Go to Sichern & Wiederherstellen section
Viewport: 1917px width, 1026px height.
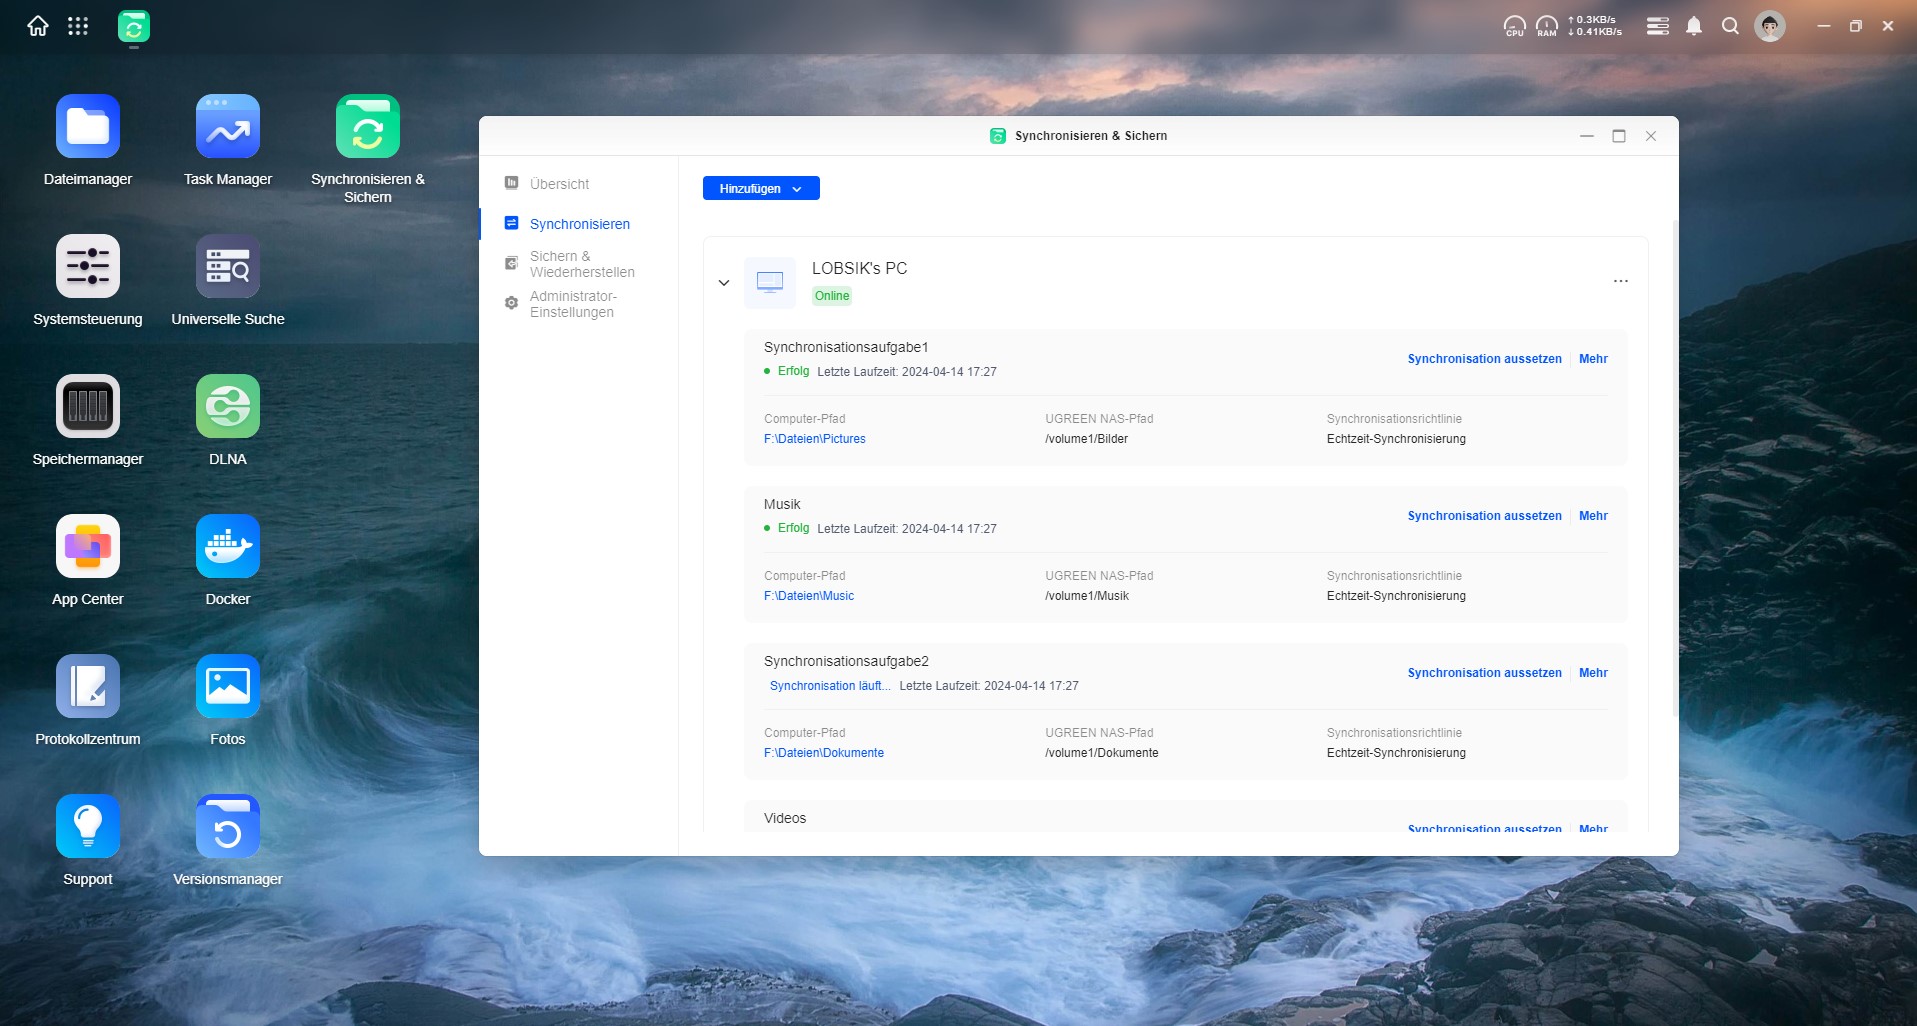581,264
